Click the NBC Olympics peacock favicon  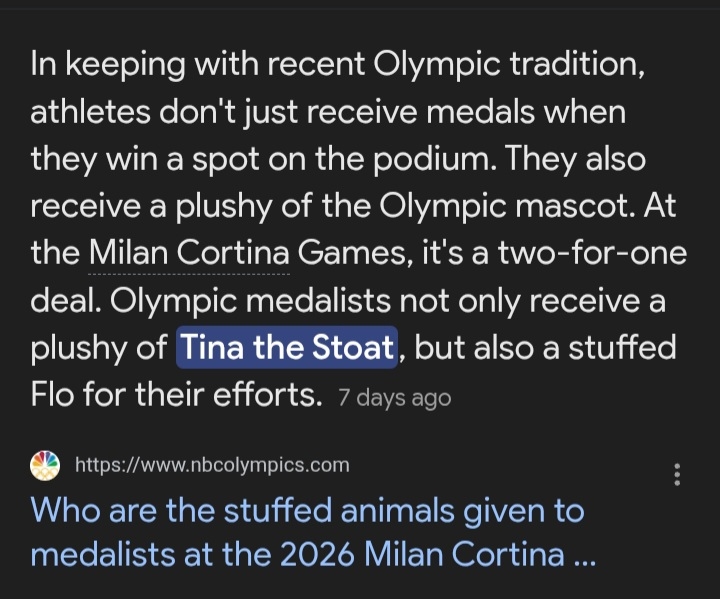44,465
